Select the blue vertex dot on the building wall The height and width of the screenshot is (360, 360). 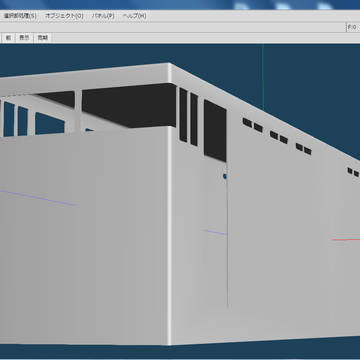click(225, 176)
